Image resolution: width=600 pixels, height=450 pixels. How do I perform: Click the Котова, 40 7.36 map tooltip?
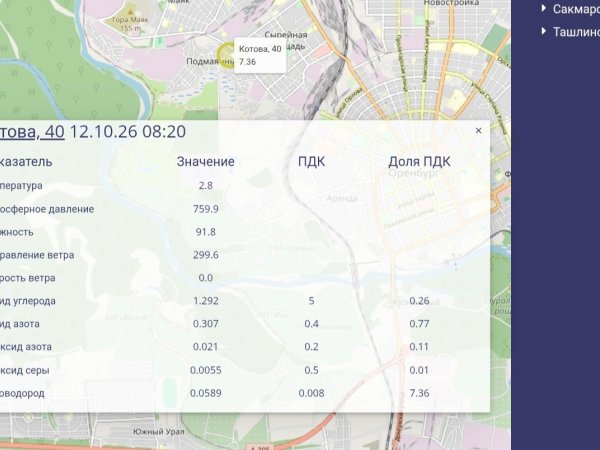tap(260, 55)
